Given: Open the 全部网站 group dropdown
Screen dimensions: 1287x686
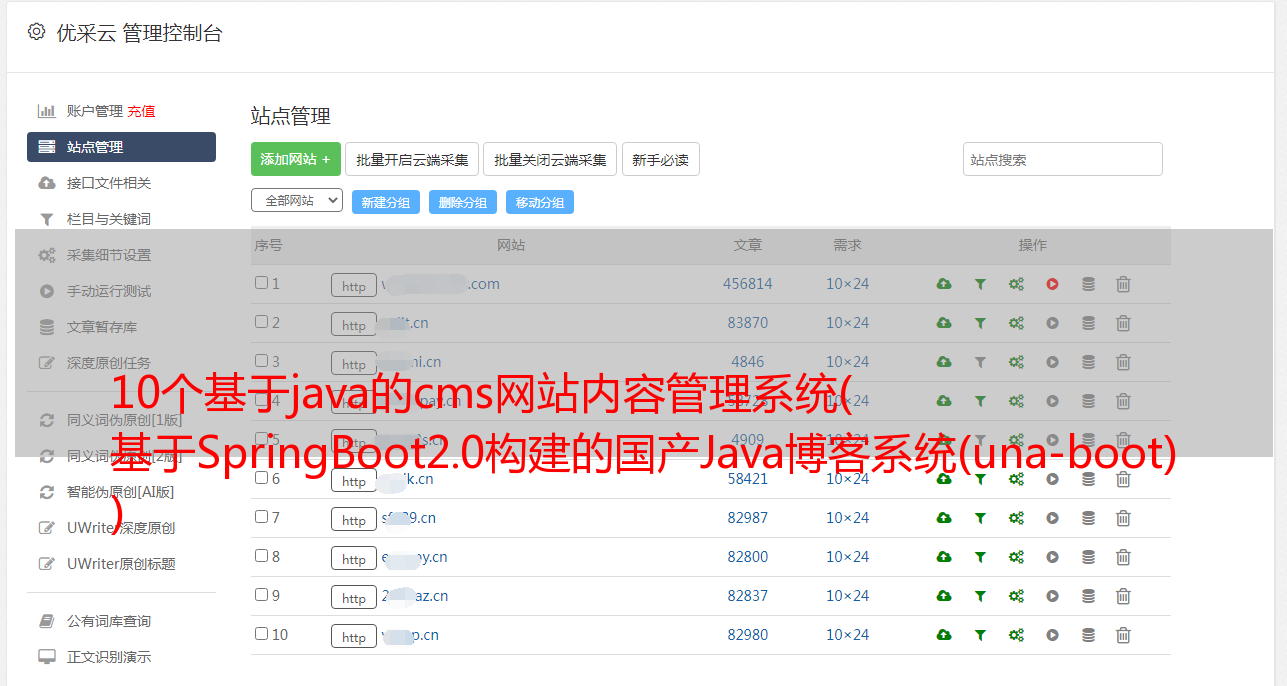Looking at the screenshot, I should click(297, 201).
